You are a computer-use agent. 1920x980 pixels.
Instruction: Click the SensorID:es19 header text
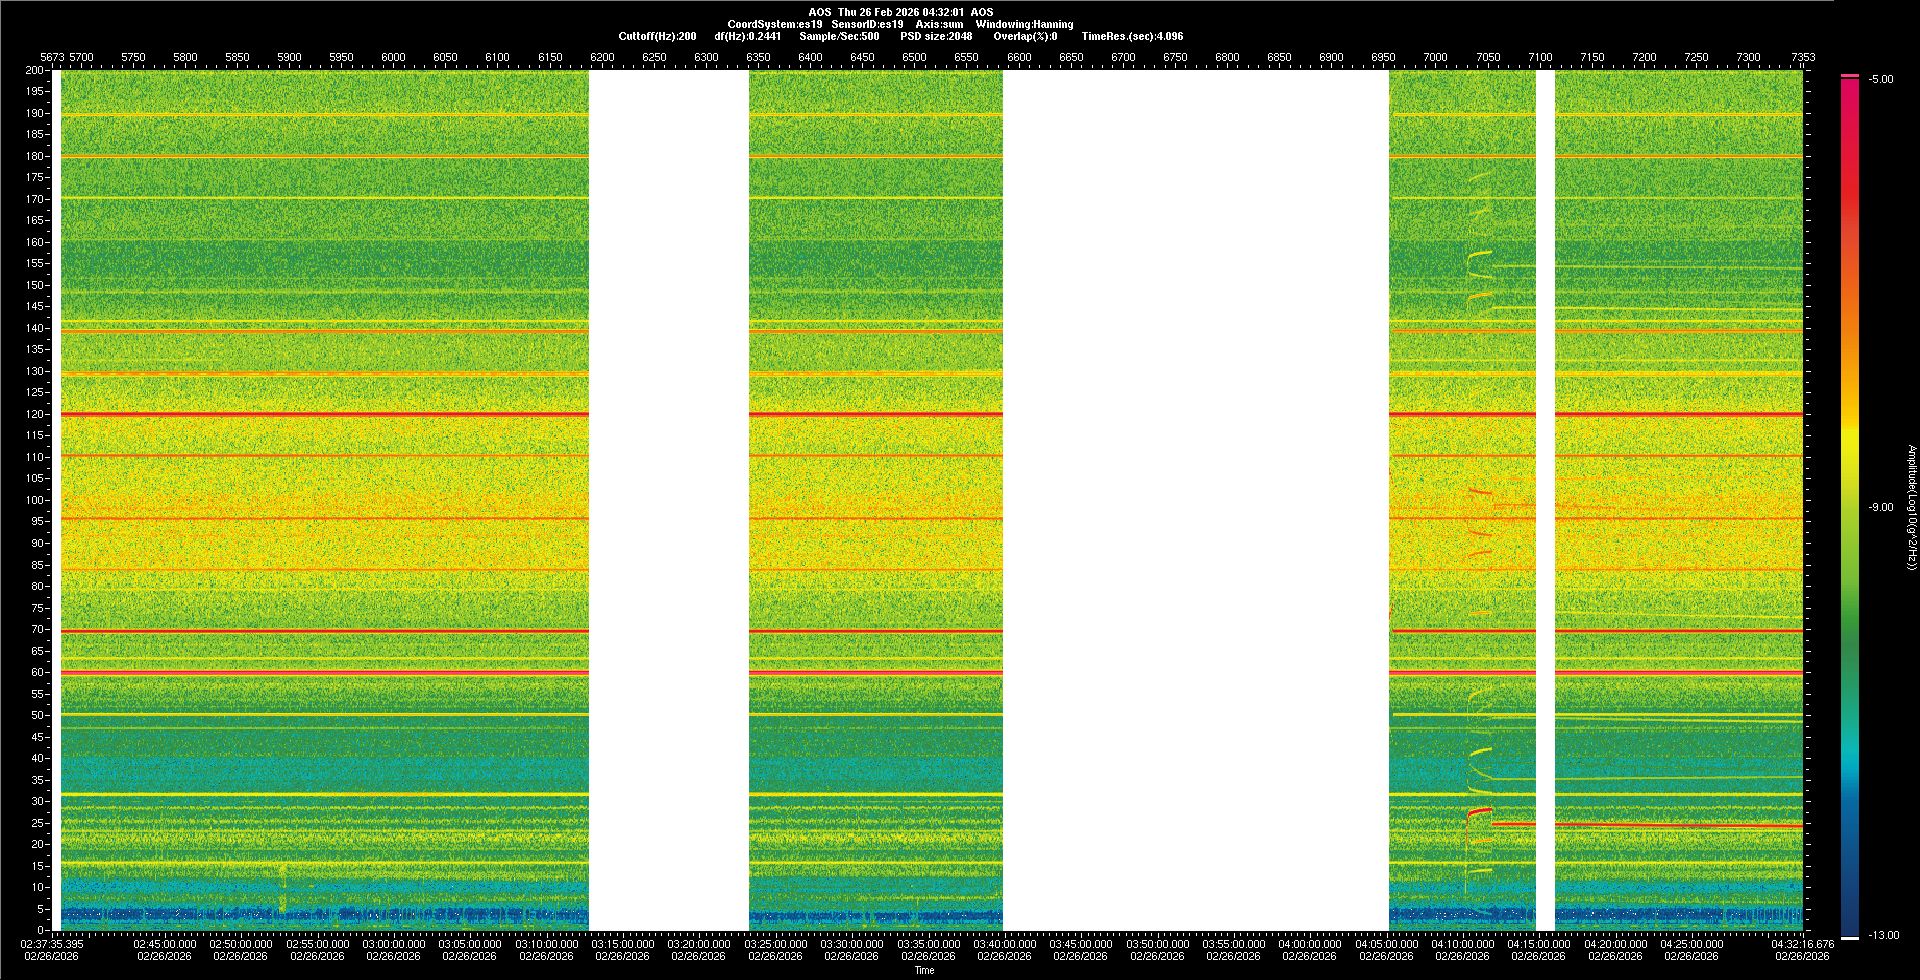point(867,24)
